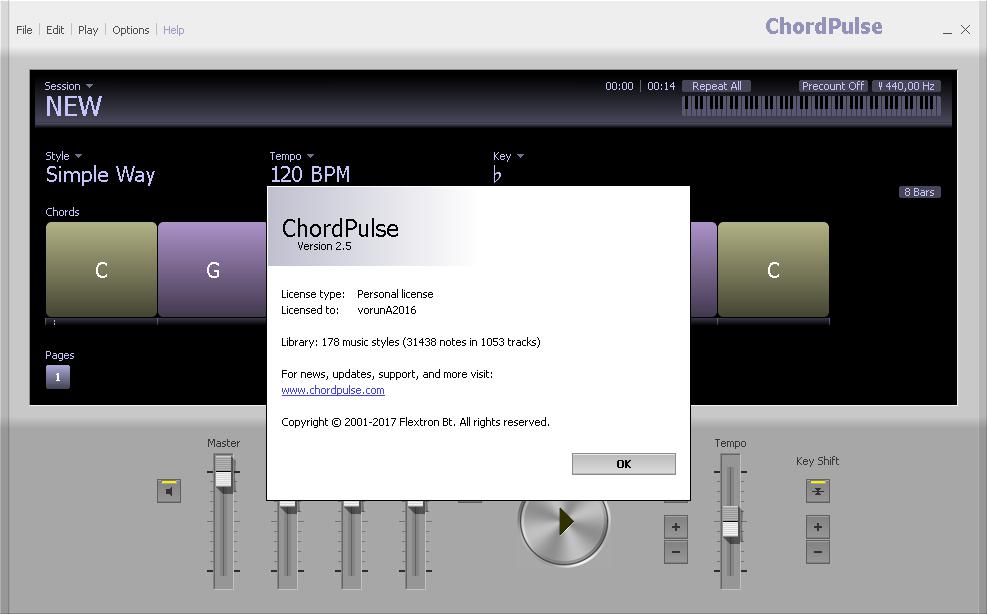987x614 pixels.
Task: Open the File menu
Action: pos(24,30)
